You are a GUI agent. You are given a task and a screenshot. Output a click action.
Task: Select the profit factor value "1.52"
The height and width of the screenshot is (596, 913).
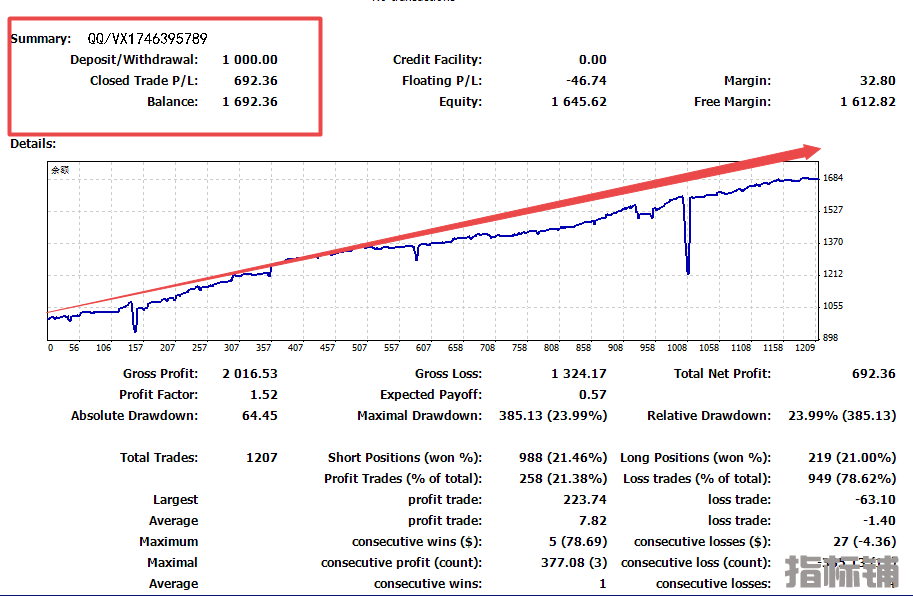[264, 395]
